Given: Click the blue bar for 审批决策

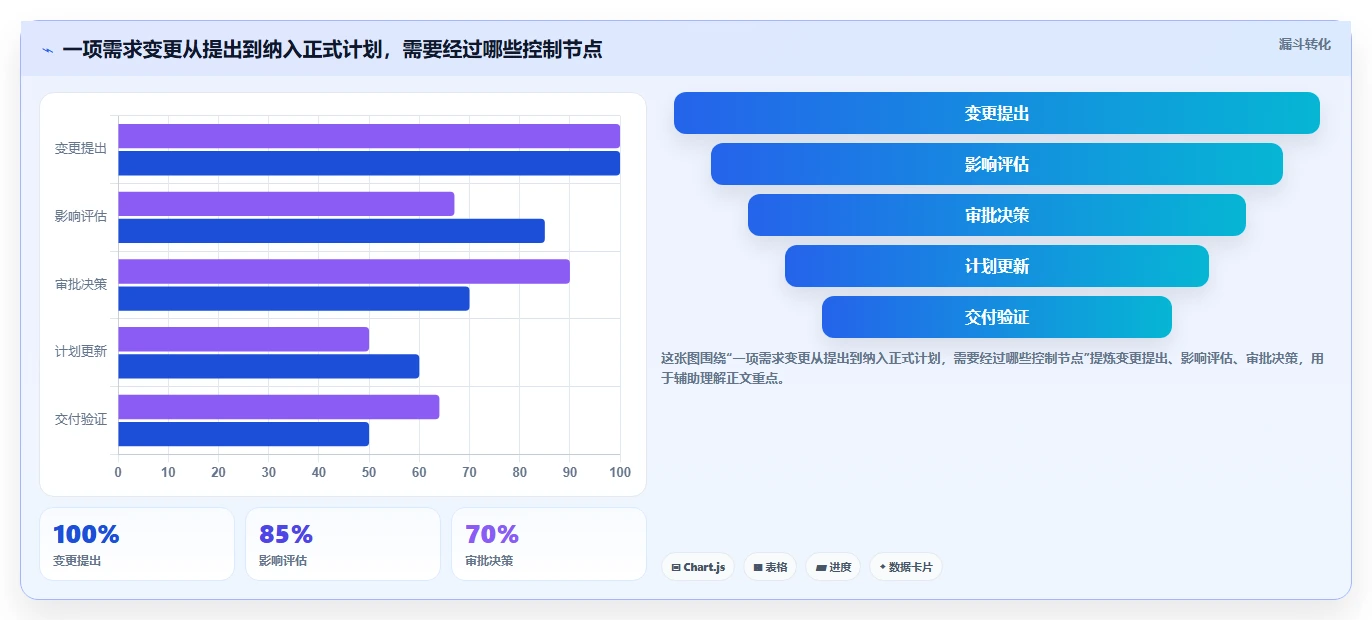Looking at the screenshot, I should 294,298.
